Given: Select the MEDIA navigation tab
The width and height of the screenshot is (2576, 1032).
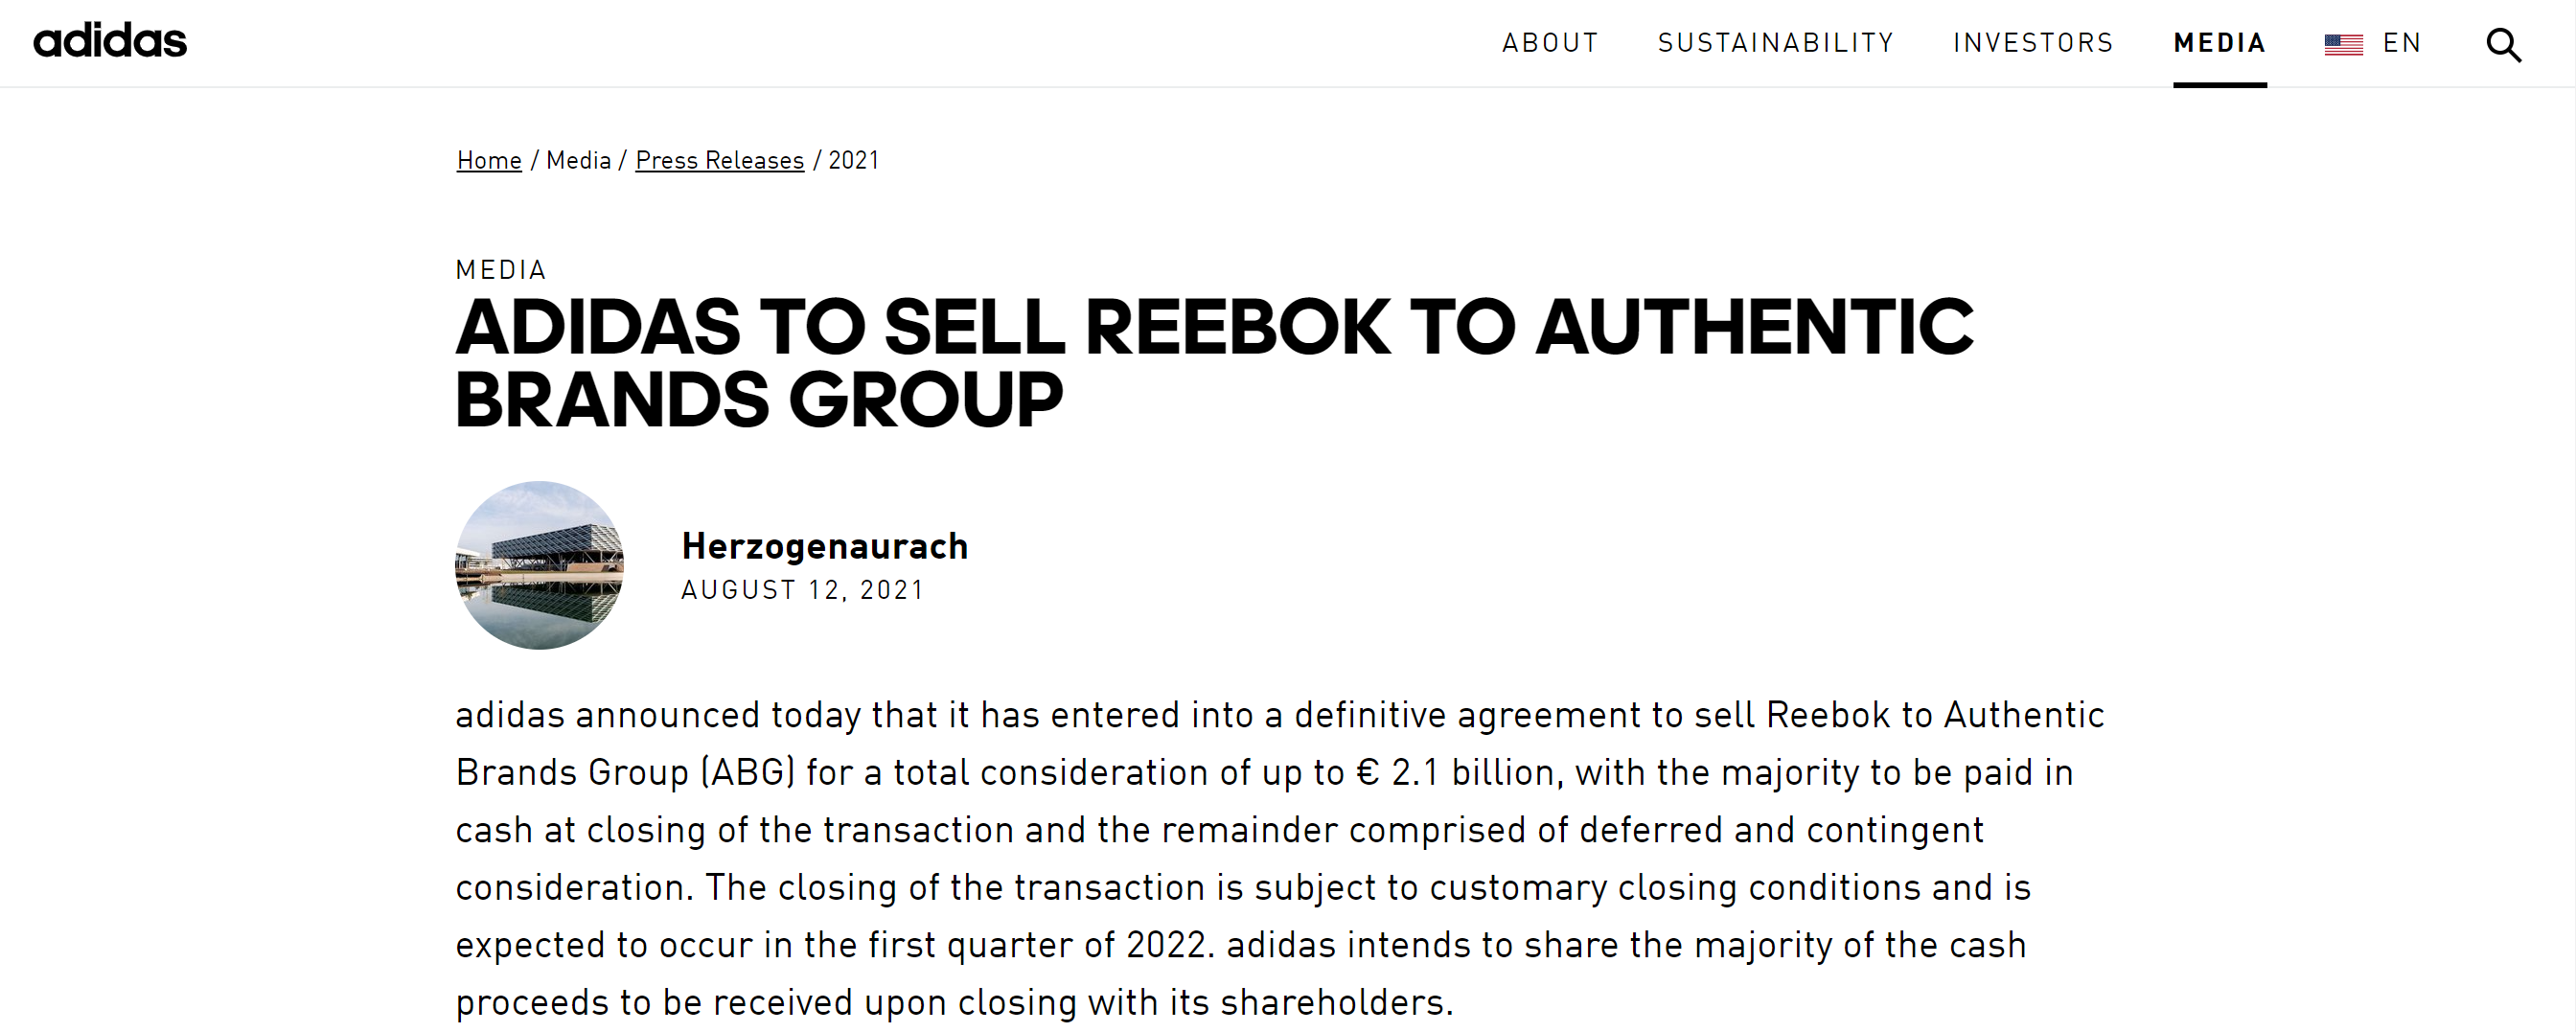Looking at the screenshot, I should tap(2219, 43).
